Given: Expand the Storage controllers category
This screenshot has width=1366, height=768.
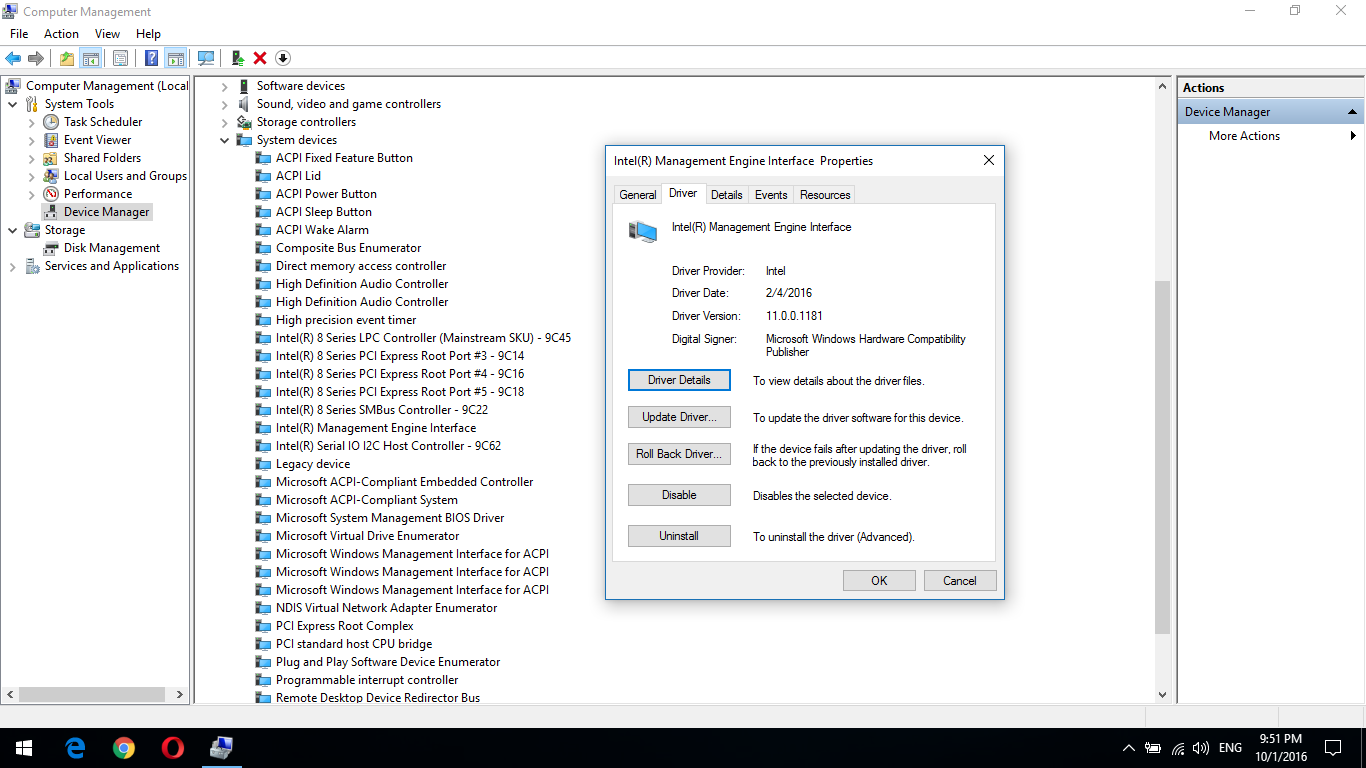Looking at the screenshot, I should (x=225, y=122).
